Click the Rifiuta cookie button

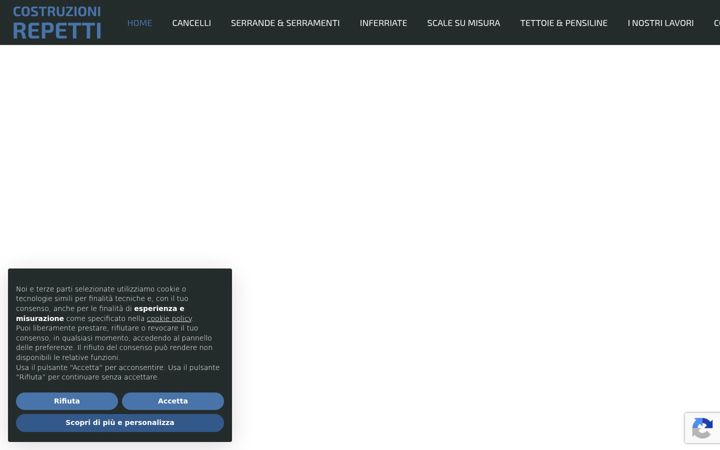coord(67,401)
